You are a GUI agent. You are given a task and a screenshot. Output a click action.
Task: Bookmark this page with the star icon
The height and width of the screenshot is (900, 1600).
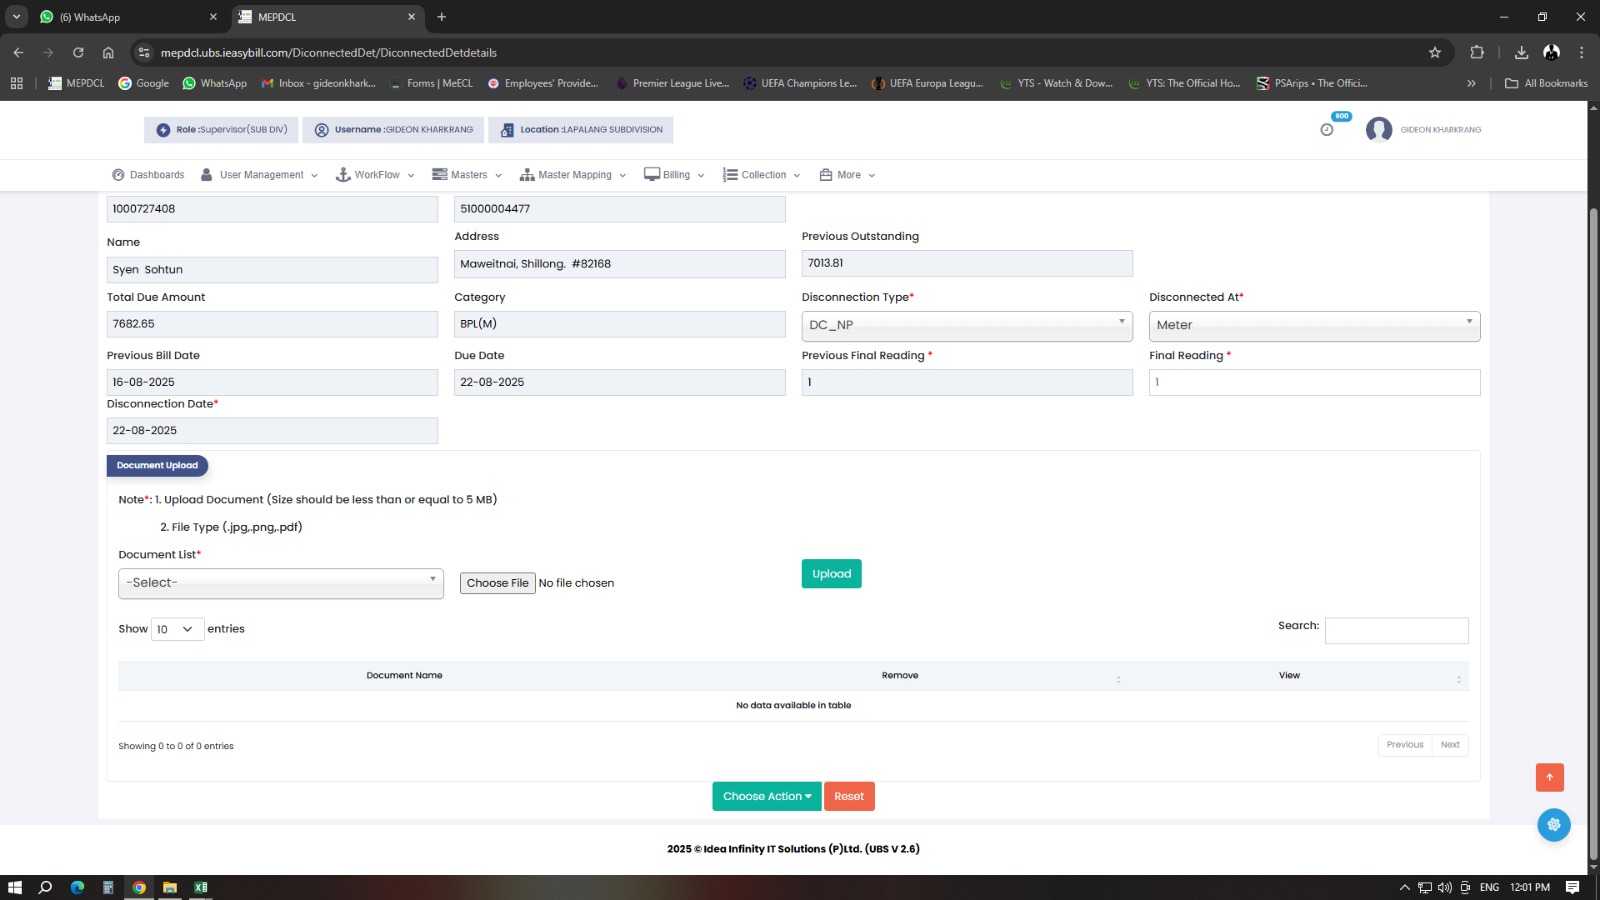coord(1435,53)
